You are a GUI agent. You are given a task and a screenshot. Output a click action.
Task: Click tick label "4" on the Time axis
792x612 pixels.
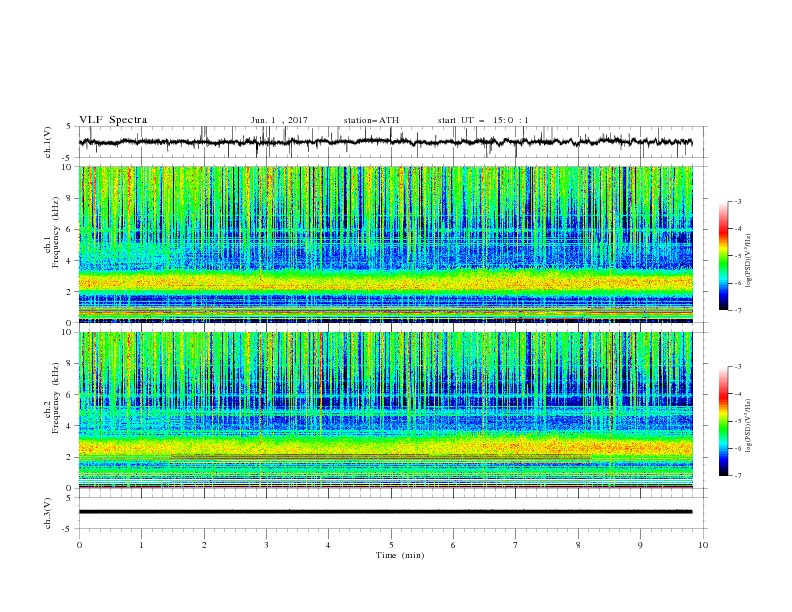328,545
